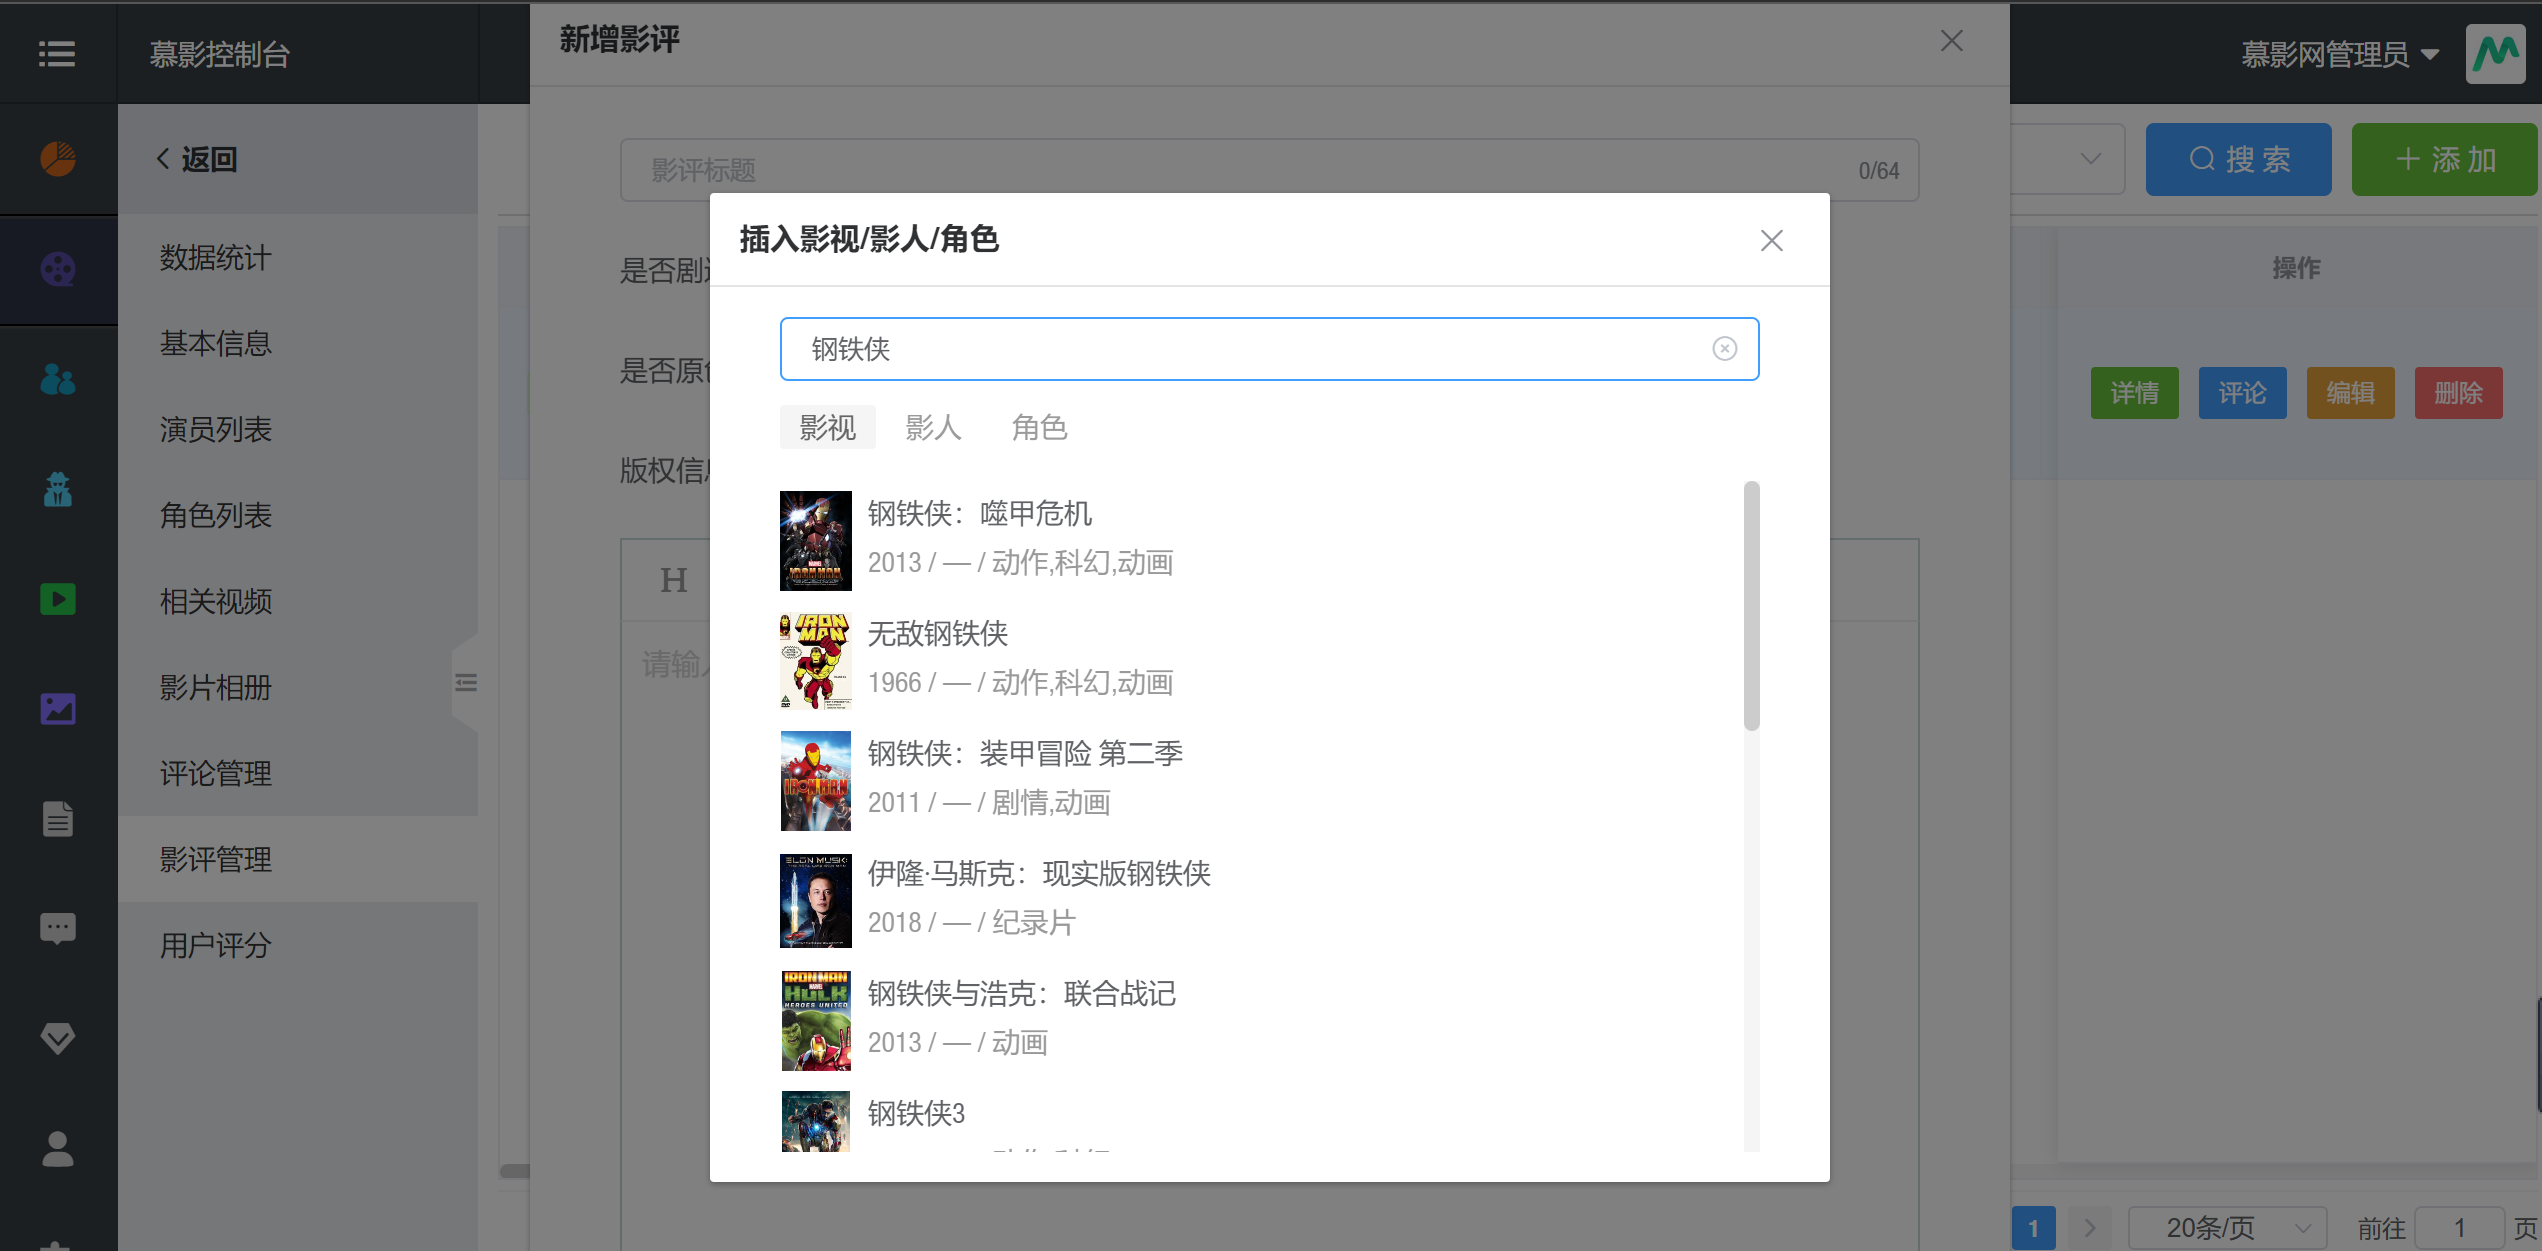The height and width of the screenshot is (1251, 2542).
Task: Click the results list scrollbar
Action: [1751, 606]
